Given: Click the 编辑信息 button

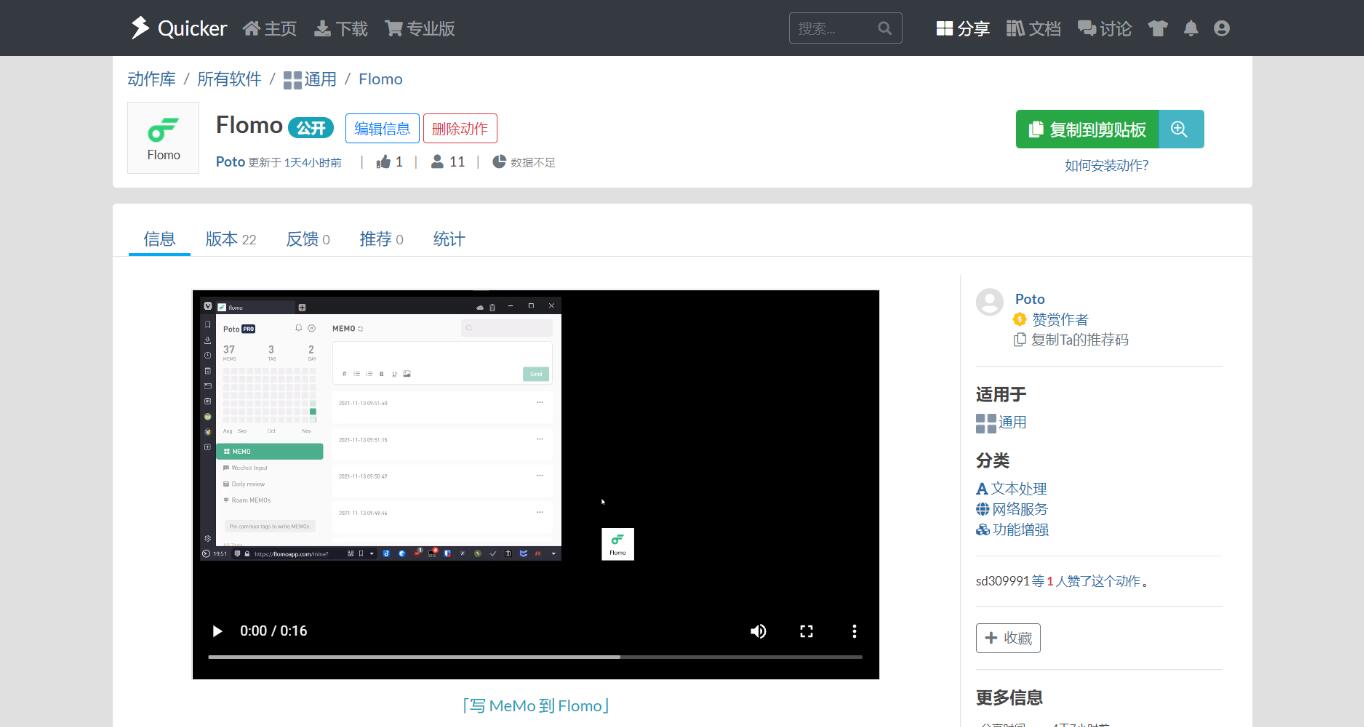Looking at the screenshot, I should click(382, 128).
